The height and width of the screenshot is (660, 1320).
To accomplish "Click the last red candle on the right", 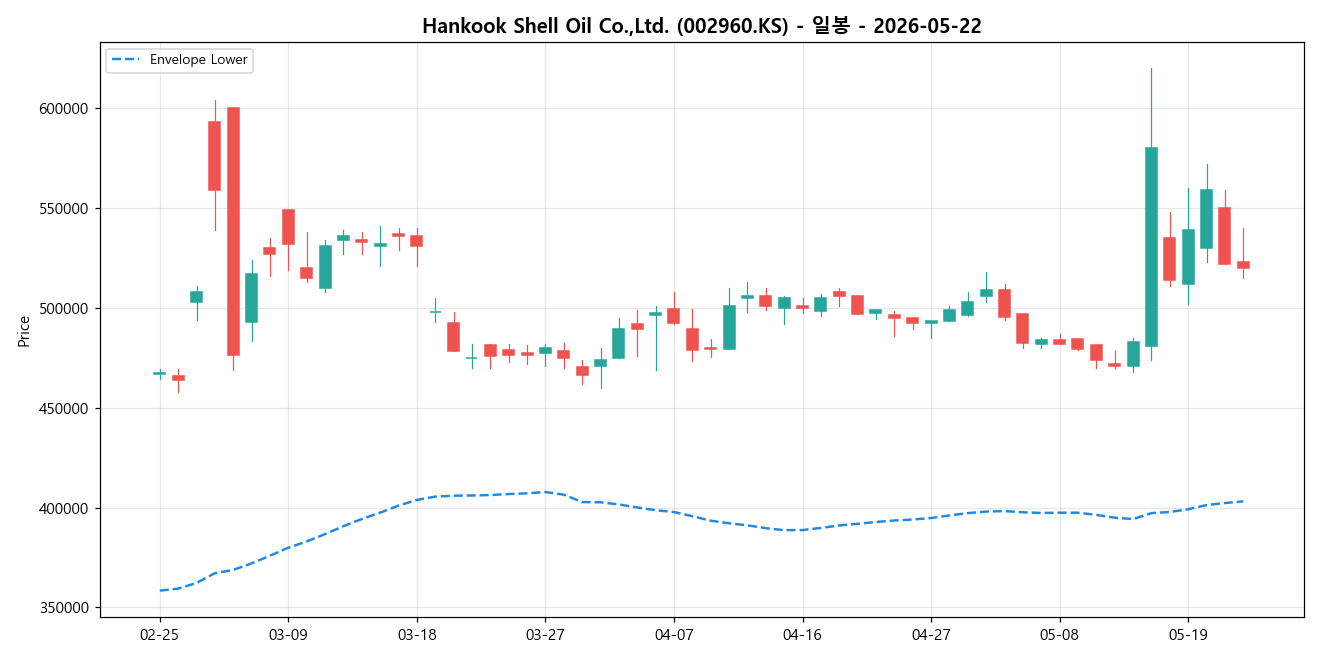I will tap(1243, 265).
